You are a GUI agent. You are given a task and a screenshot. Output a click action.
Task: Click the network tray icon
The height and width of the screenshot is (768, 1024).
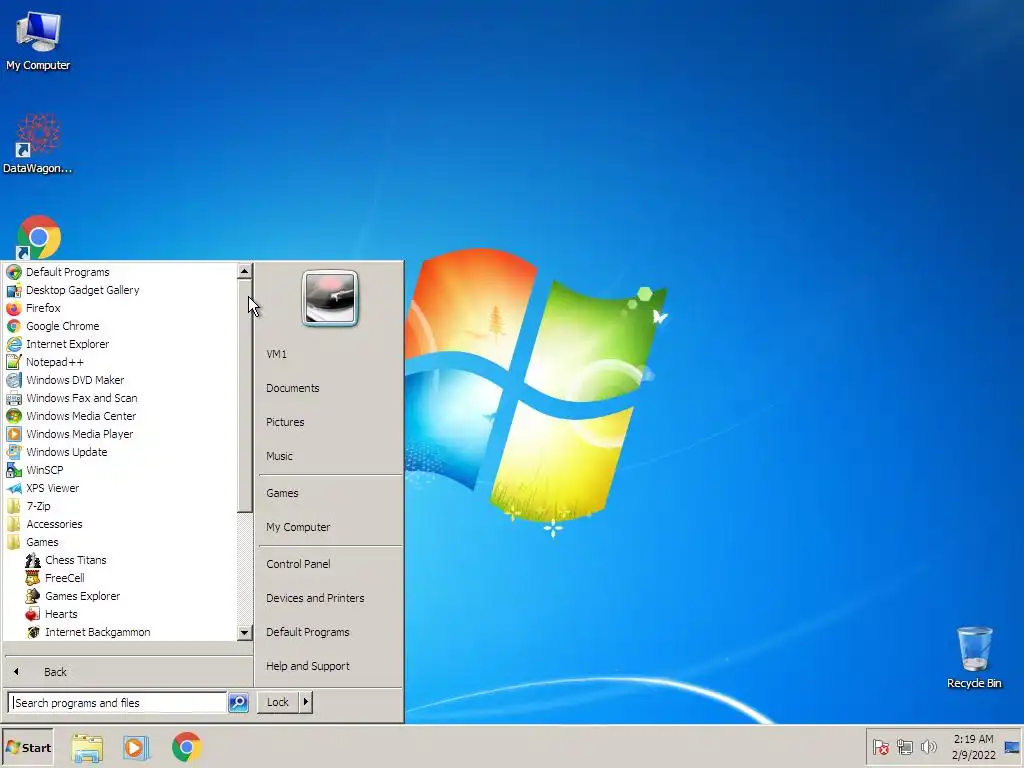(x=904, y=747)
